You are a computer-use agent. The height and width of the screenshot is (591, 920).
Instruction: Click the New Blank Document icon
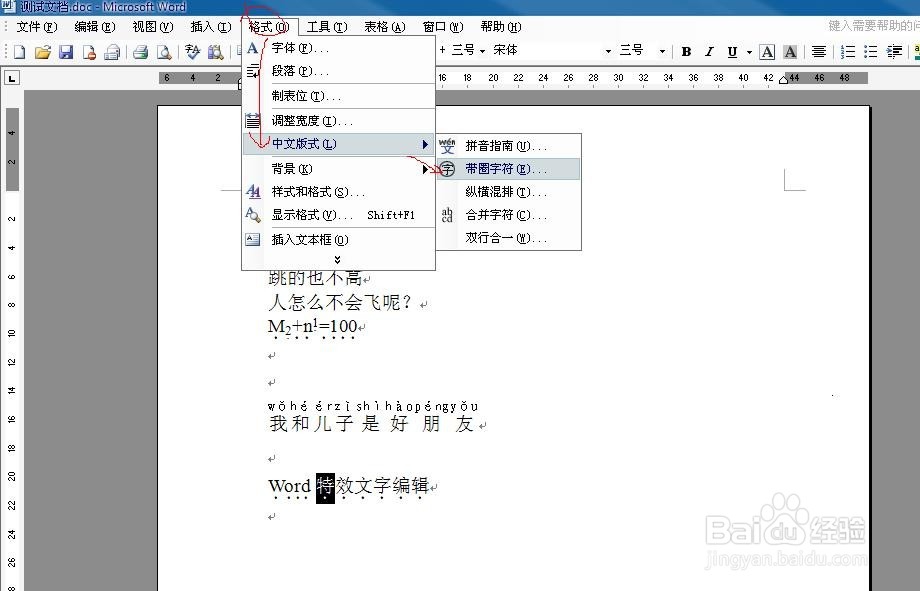(21, 53)
